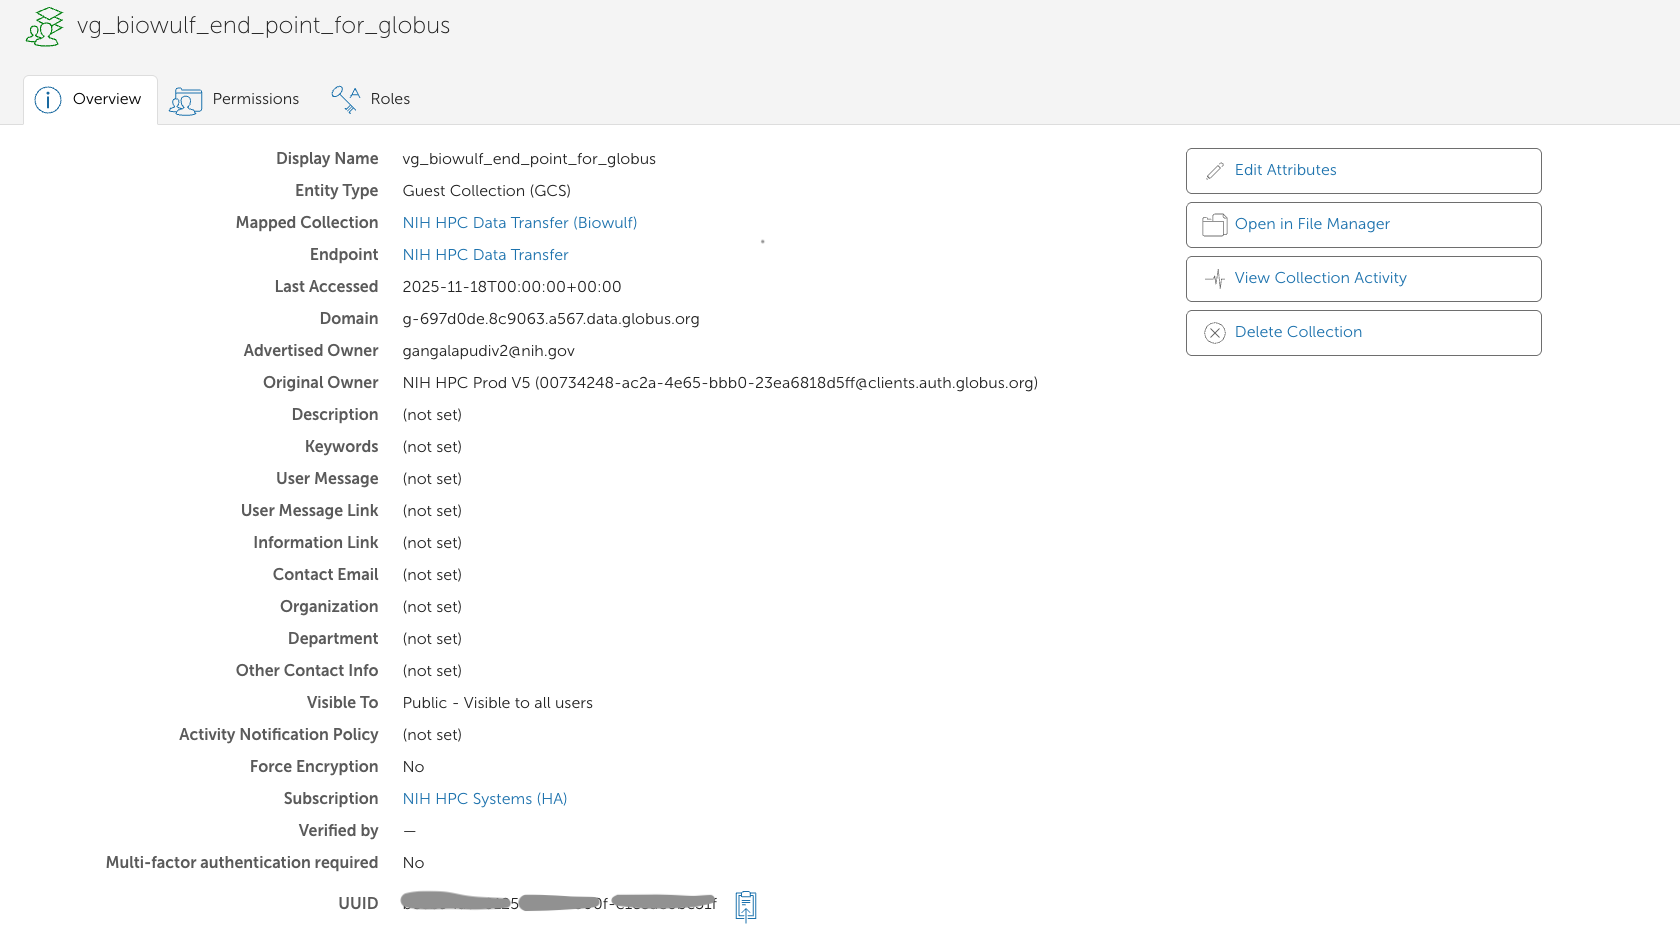Click the pencil icon in Edit Attributes
The height and width of the screenshot is (940, 1680).
[x=1215, y=171]
